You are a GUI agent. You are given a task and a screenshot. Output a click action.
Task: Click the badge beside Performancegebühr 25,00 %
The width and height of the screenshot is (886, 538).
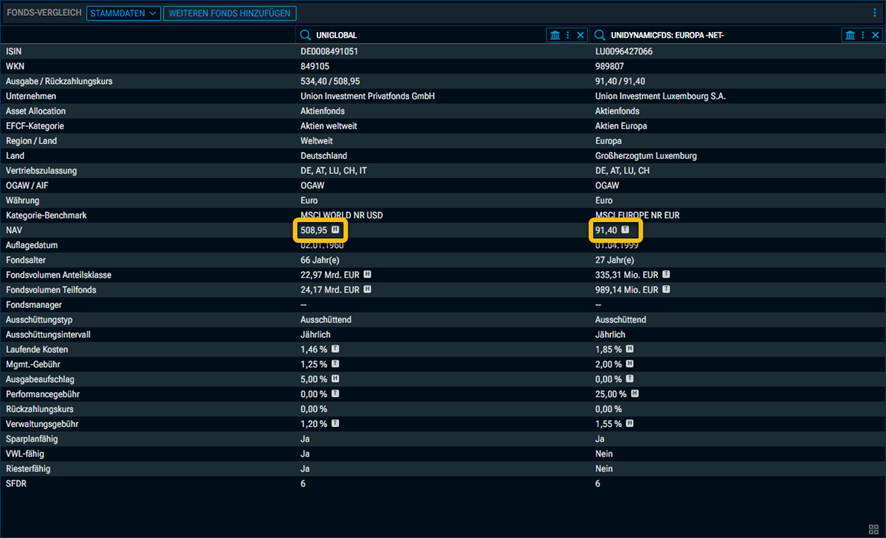(635, 393)
